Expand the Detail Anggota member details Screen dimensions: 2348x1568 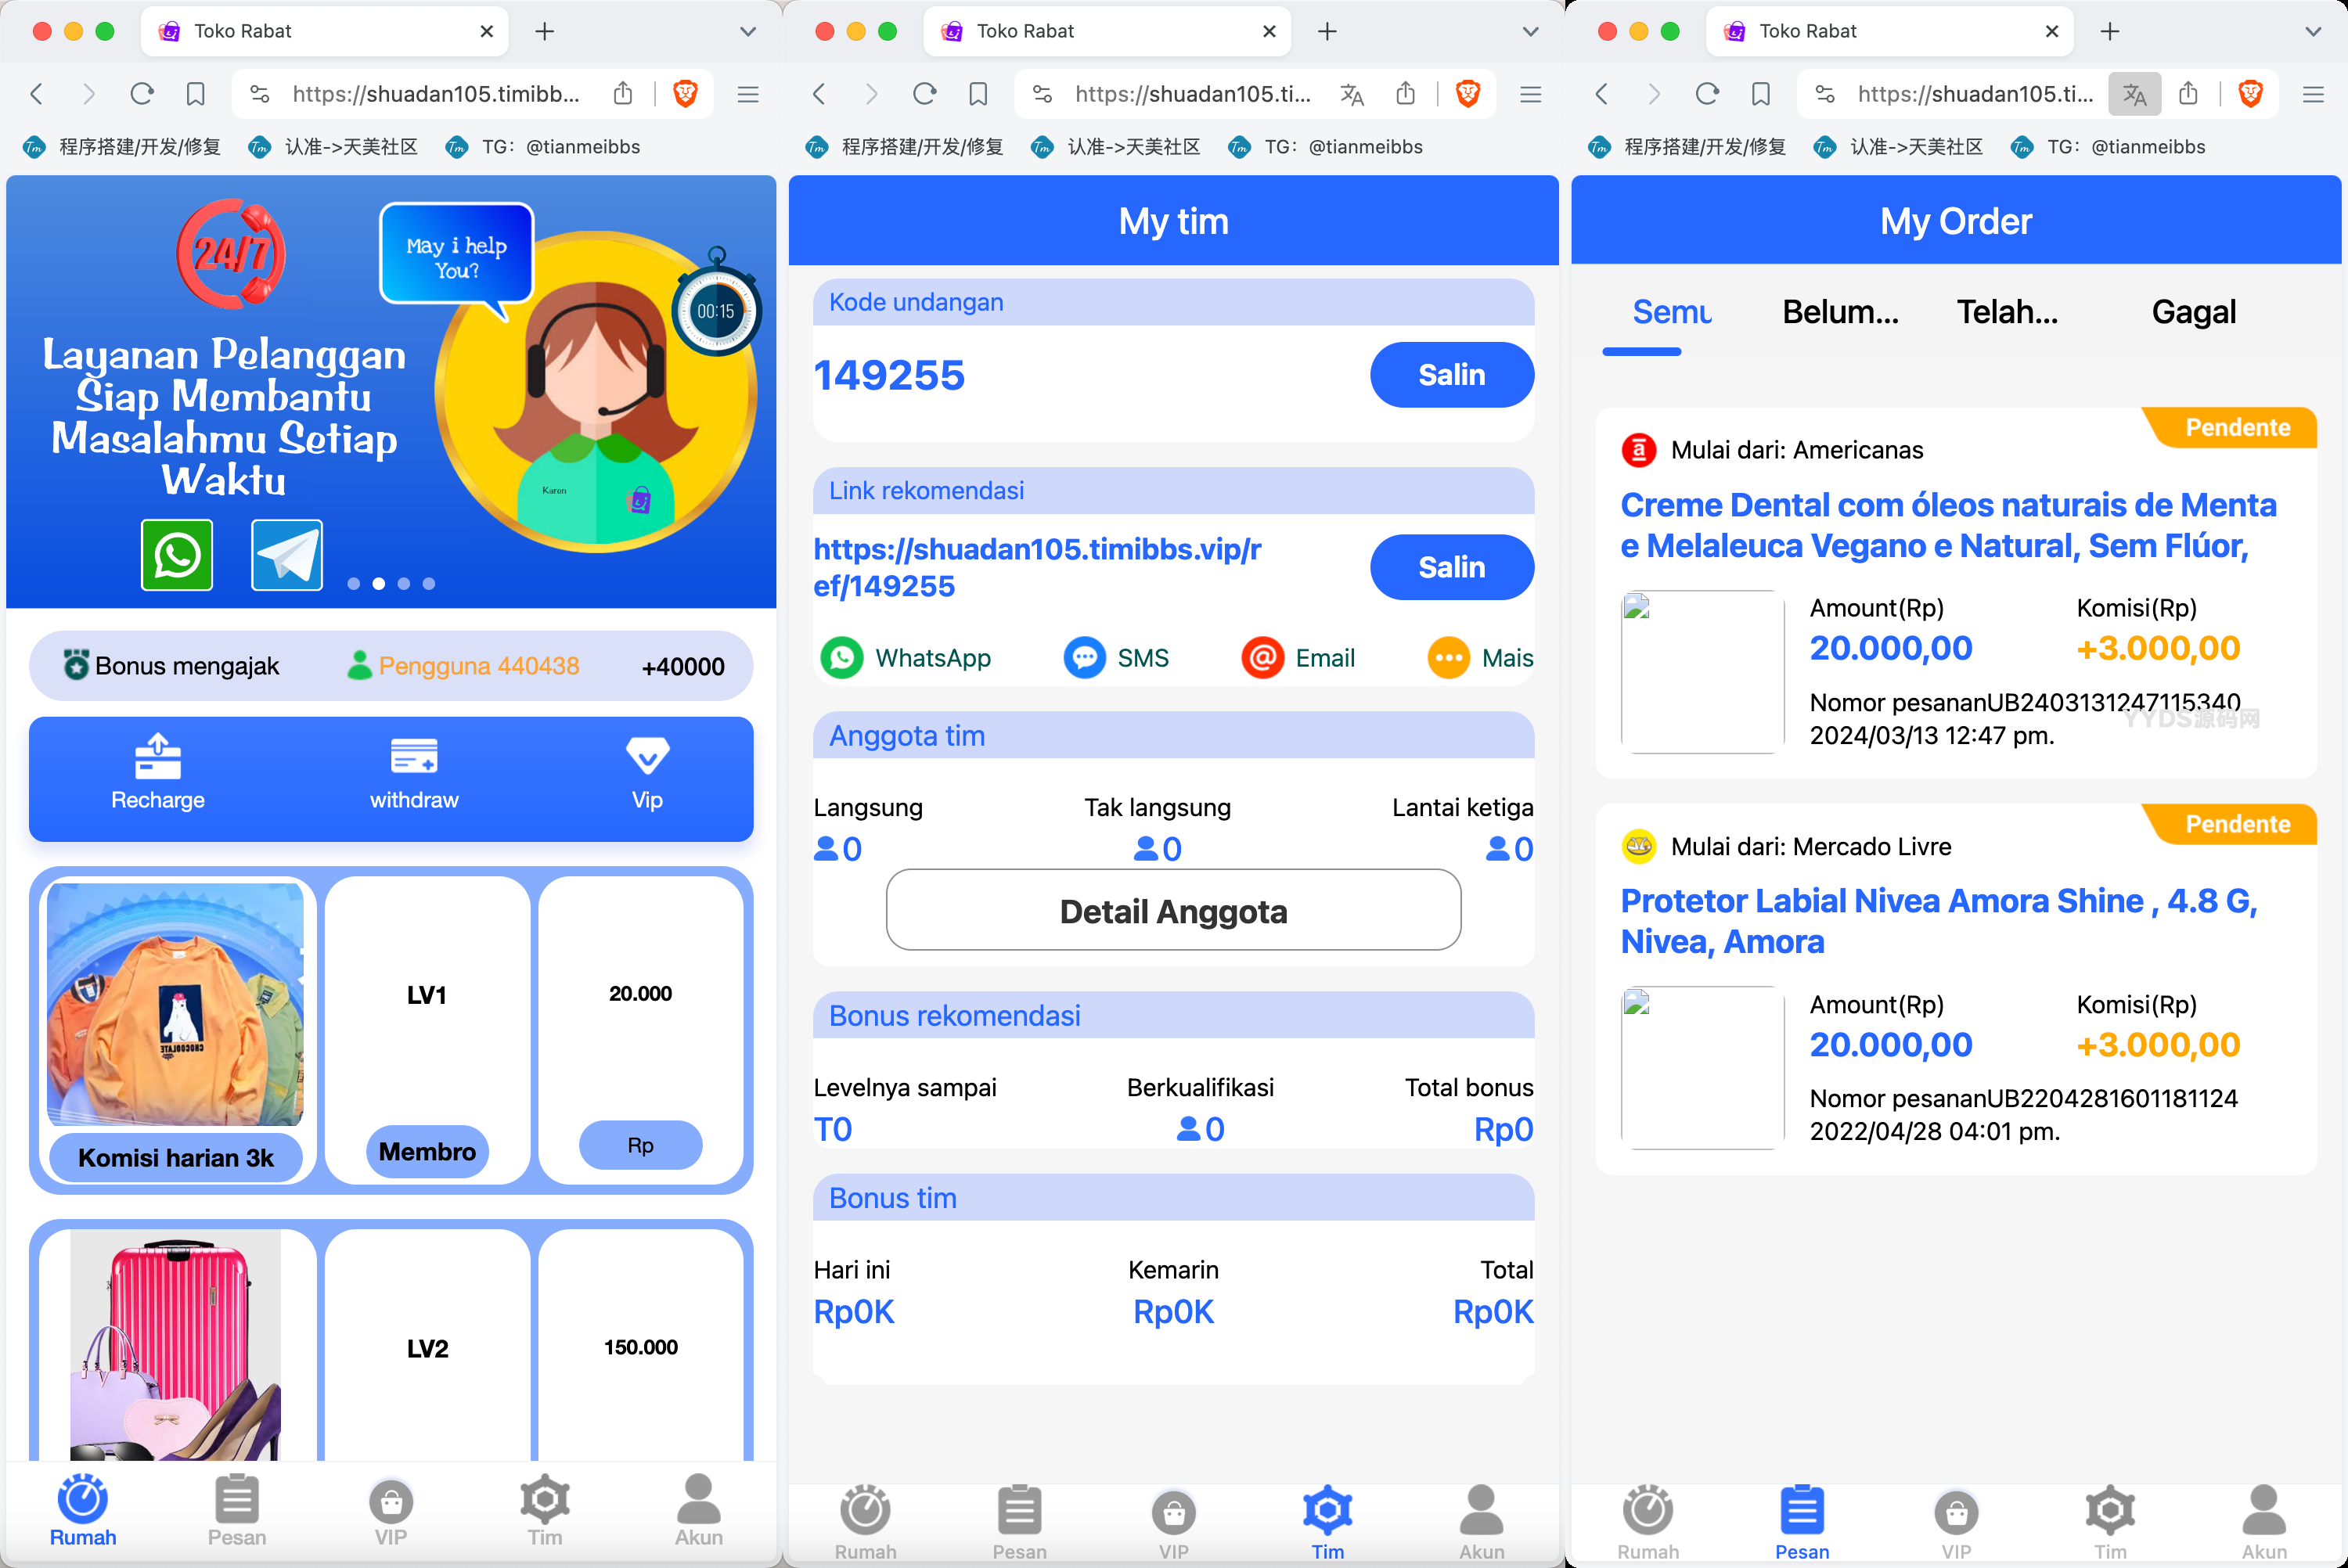point(1172,912)
